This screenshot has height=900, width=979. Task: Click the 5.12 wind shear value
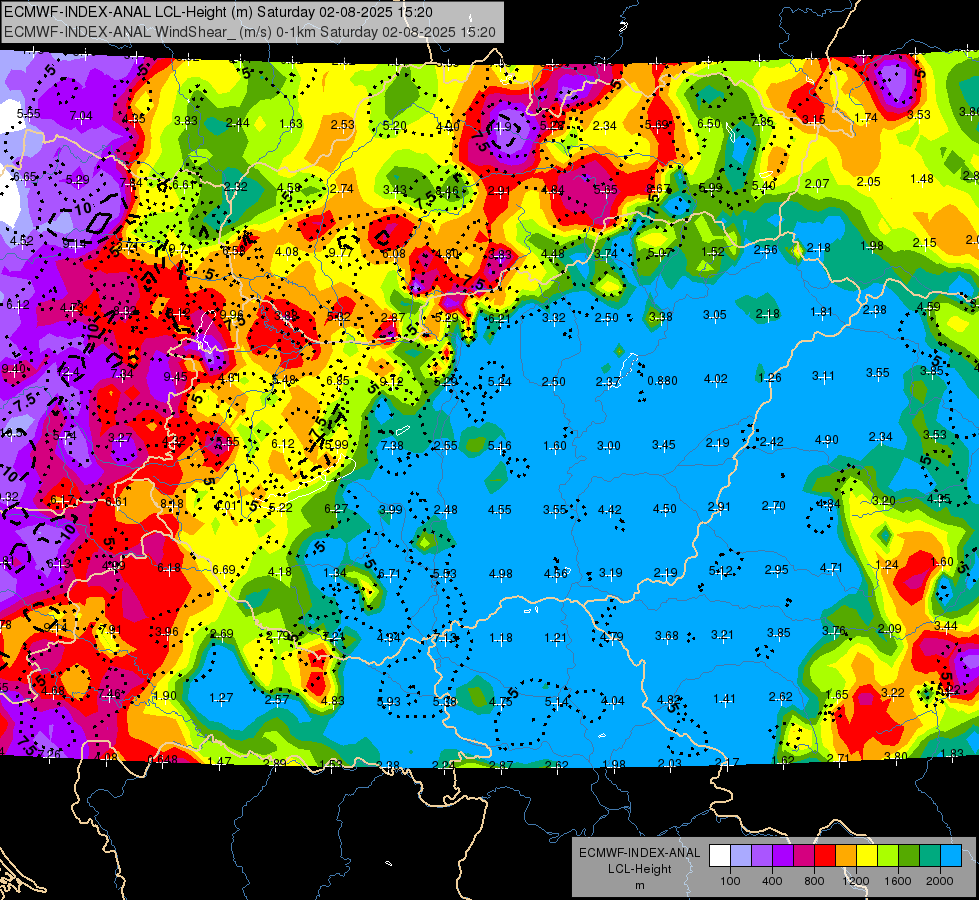click(721, 570)
